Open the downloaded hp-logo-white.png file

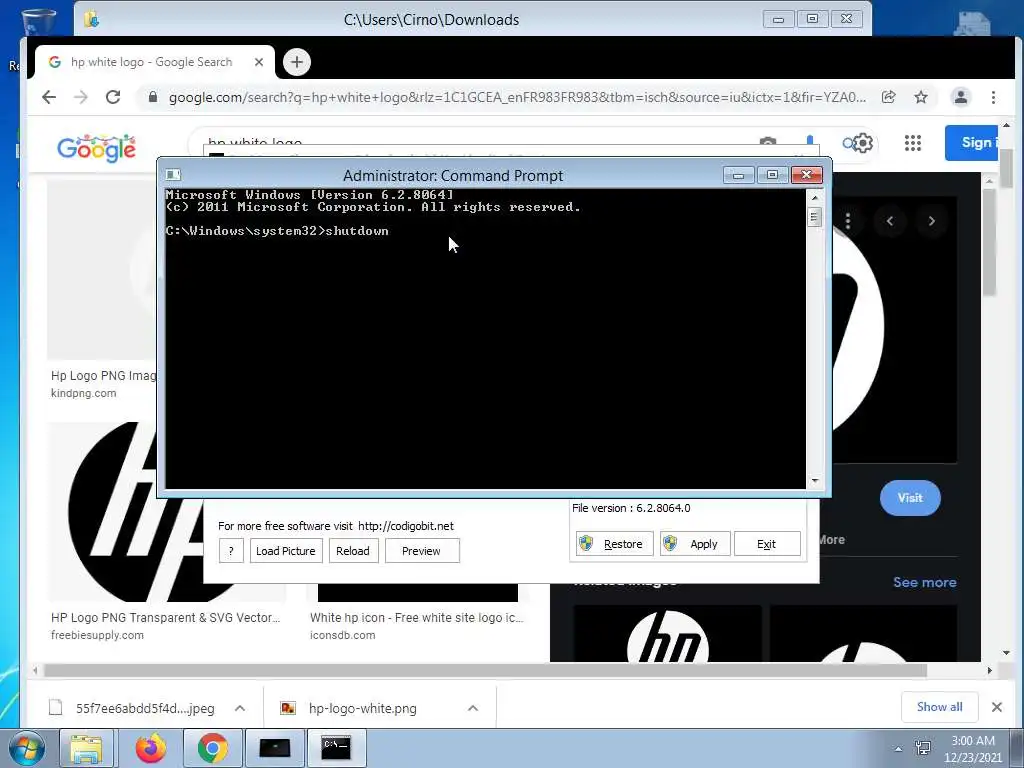[x=362, y=708]
